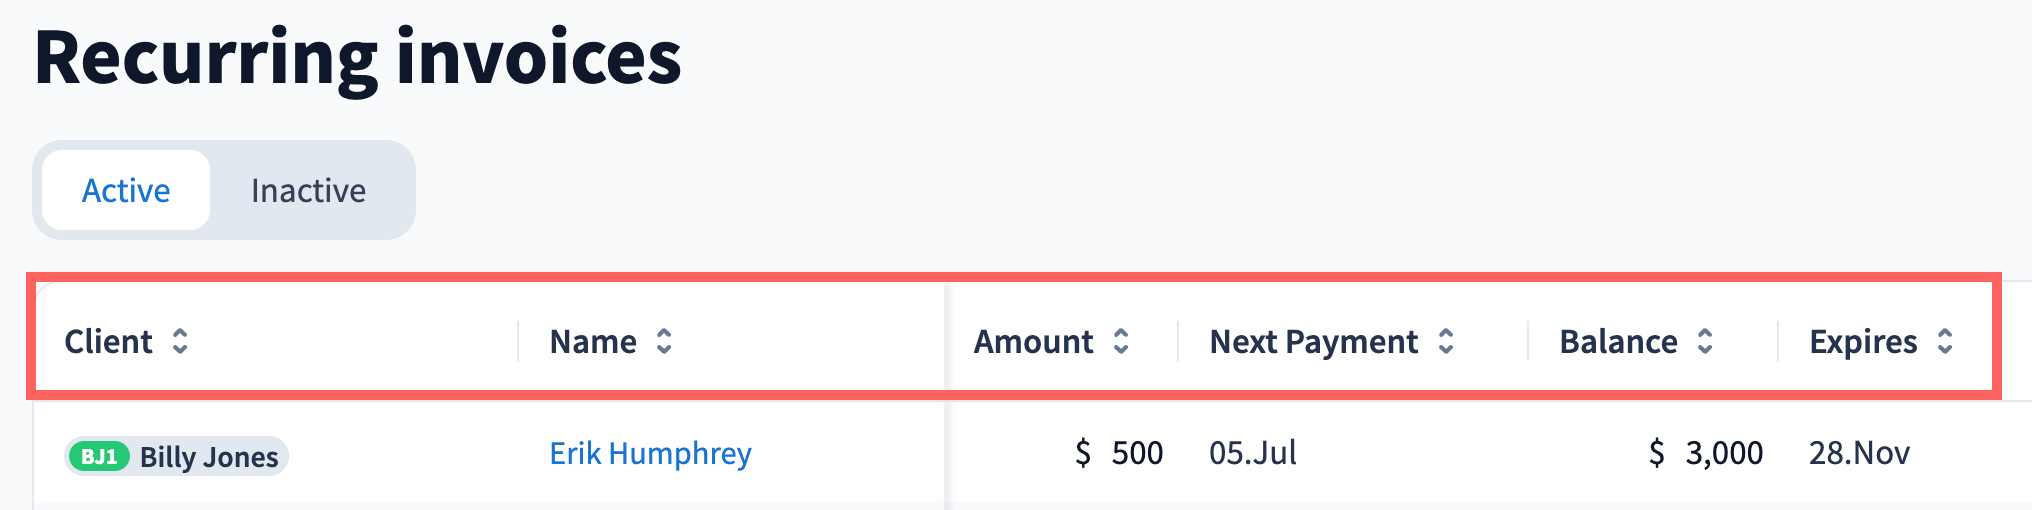
Task: Click the $ 3,000 balance cell
Action: pyautogui.click(x=1706, y=454)
